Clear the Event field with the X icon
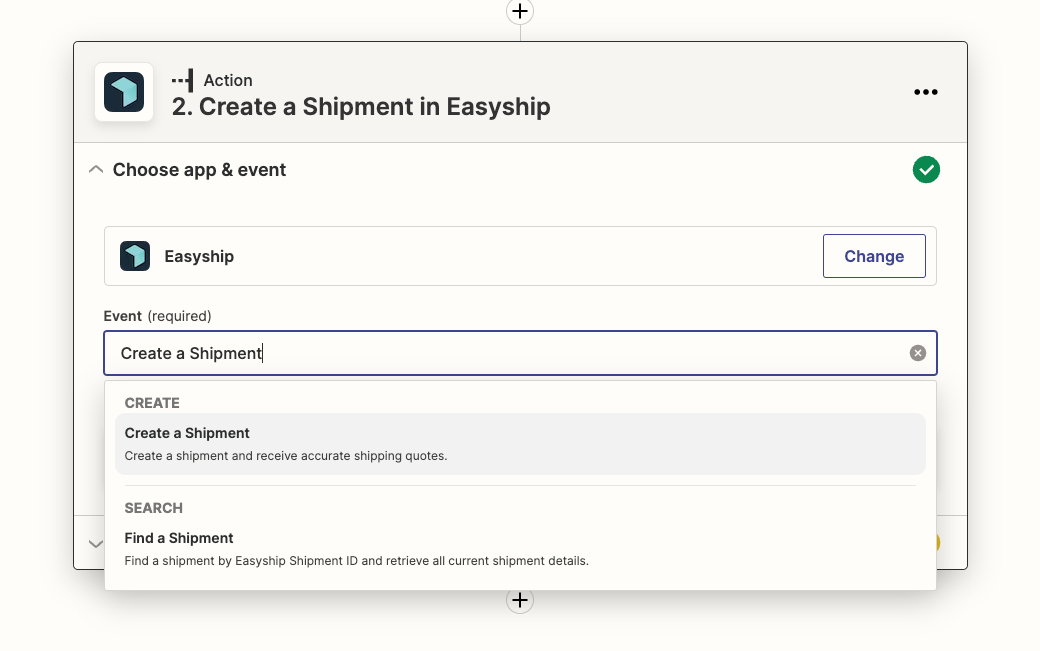The height and width of the screenshot is (651, 1040). pyautogui.click(x=918, y=353)
